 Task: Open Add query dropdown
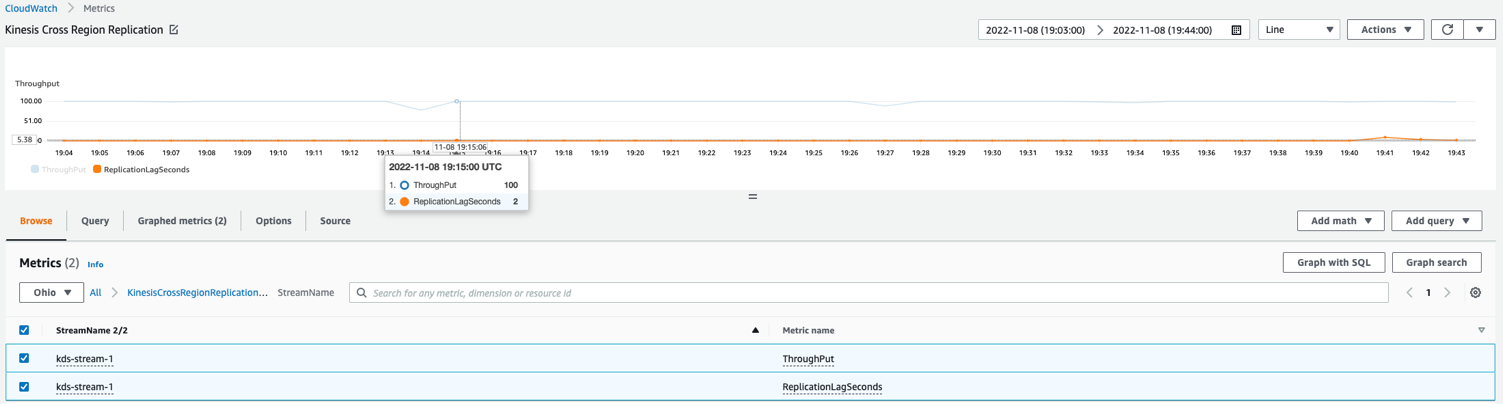tap(1437, 221)
